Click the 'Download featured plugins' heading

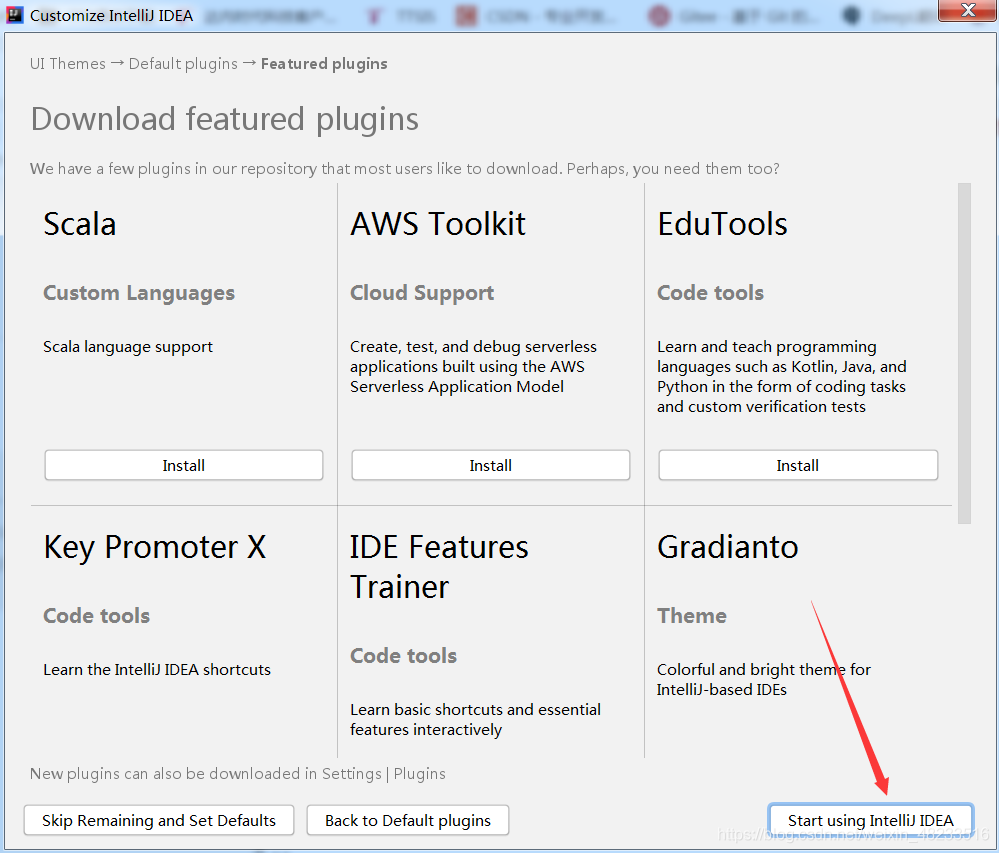coord(225,119)
